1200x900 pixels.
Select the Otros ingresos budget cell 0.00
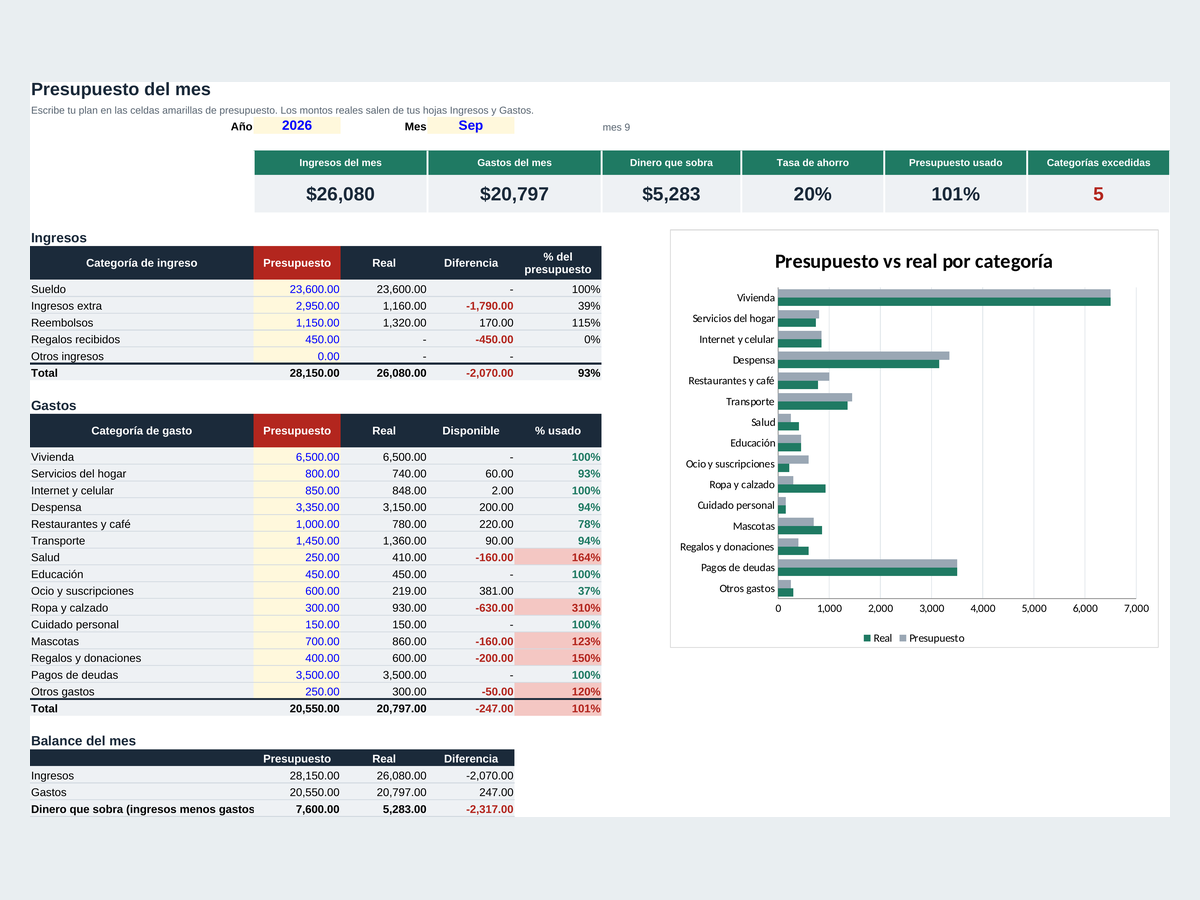pyautogui.click(x=297, y=356)
